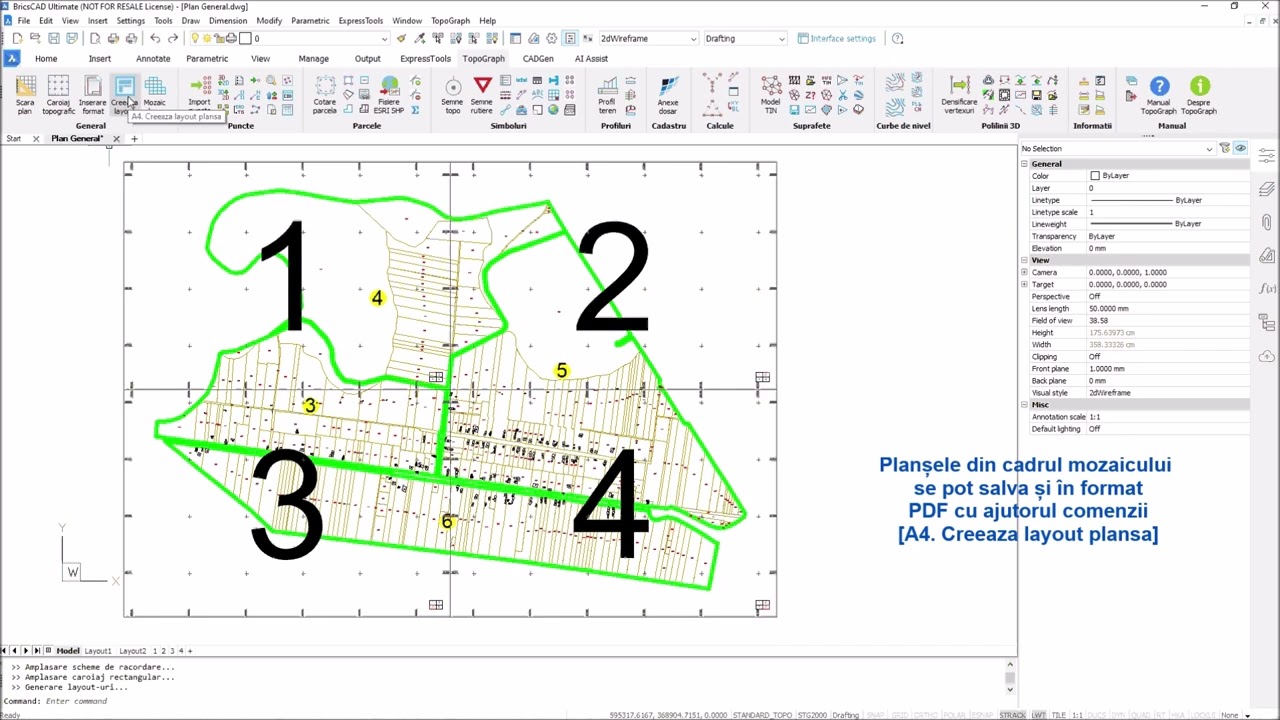The width and height of the screenshot is (1280, 720).
Task: Open Manual TopoGraph help
Action: pos(1159,95)
